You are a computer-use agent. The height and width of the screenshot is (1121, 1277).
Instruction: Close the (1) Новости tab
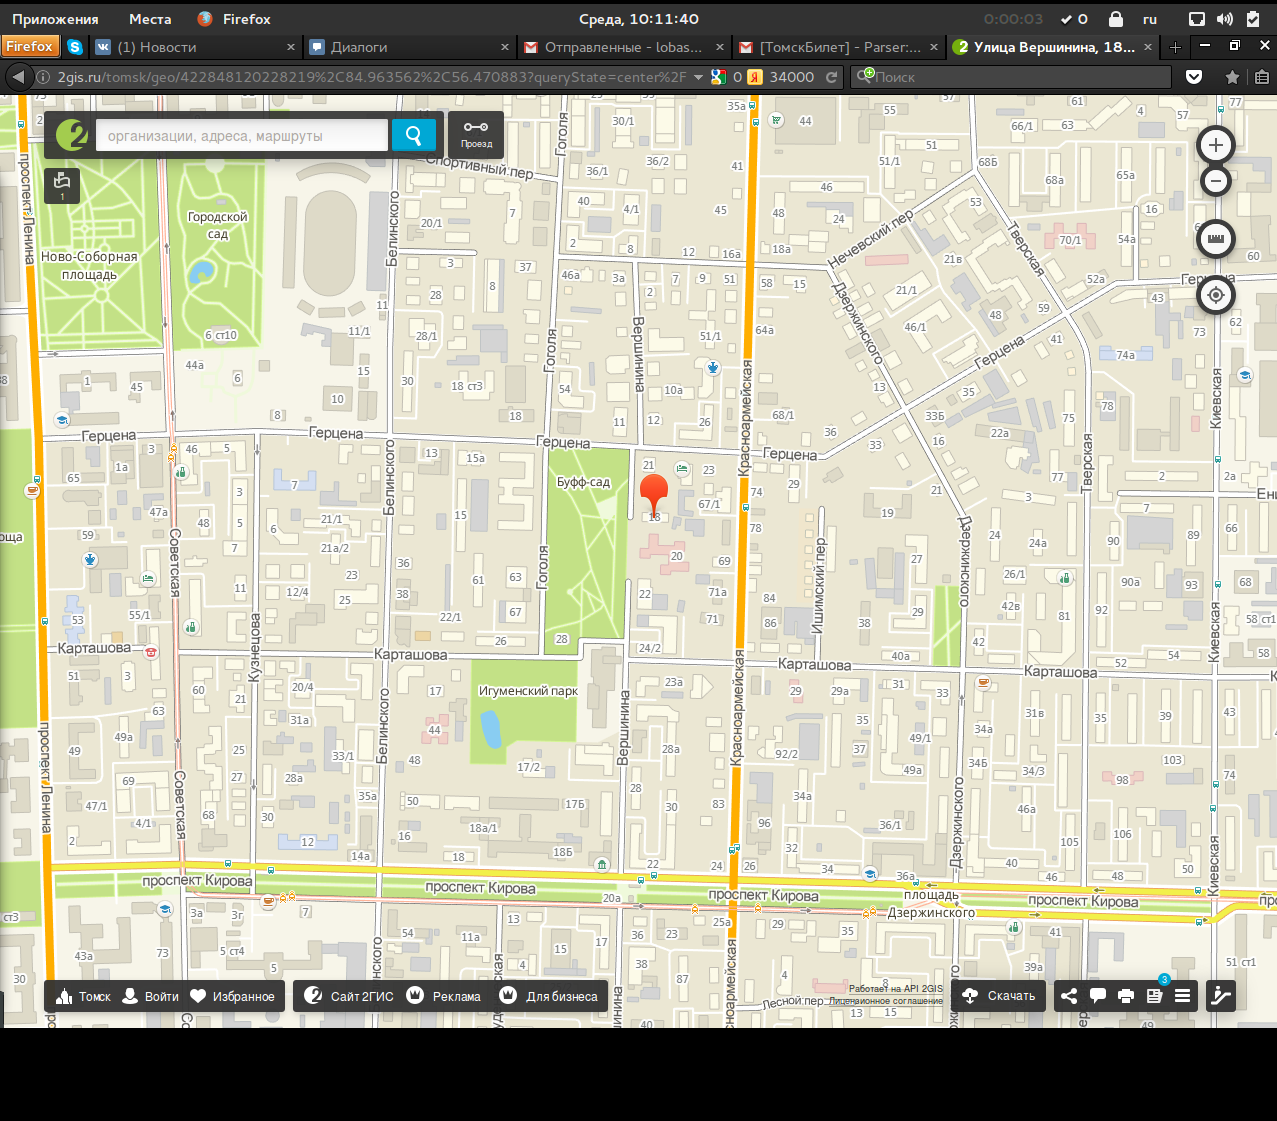pyautogui.click(x=291, y=47)
